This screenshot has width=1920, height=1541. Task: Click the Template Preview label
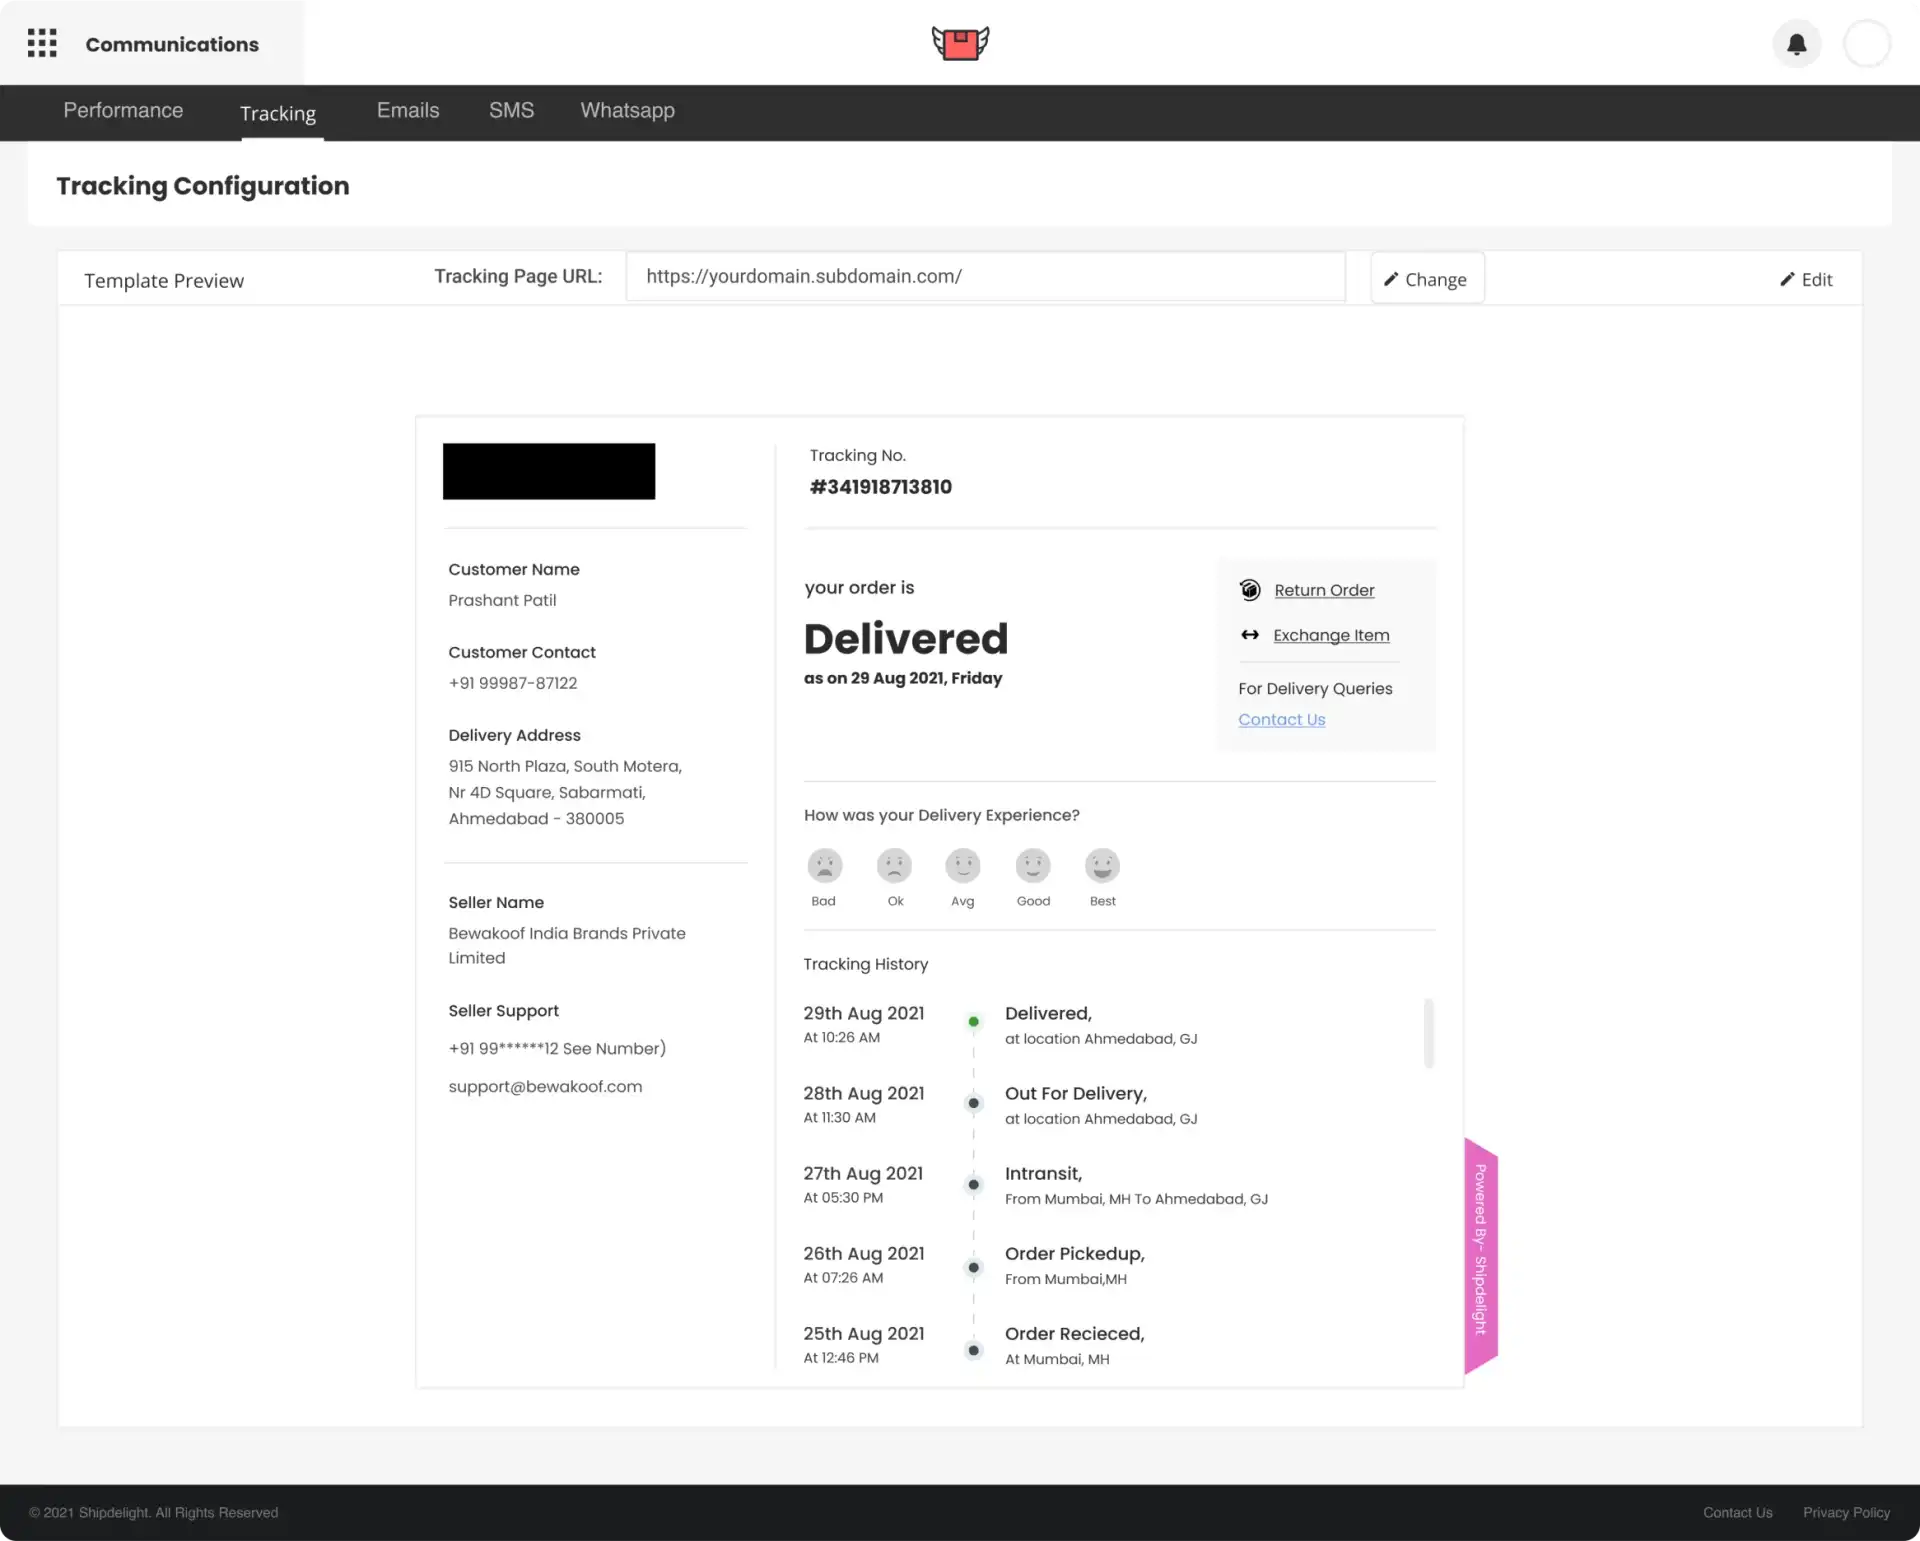164,281
